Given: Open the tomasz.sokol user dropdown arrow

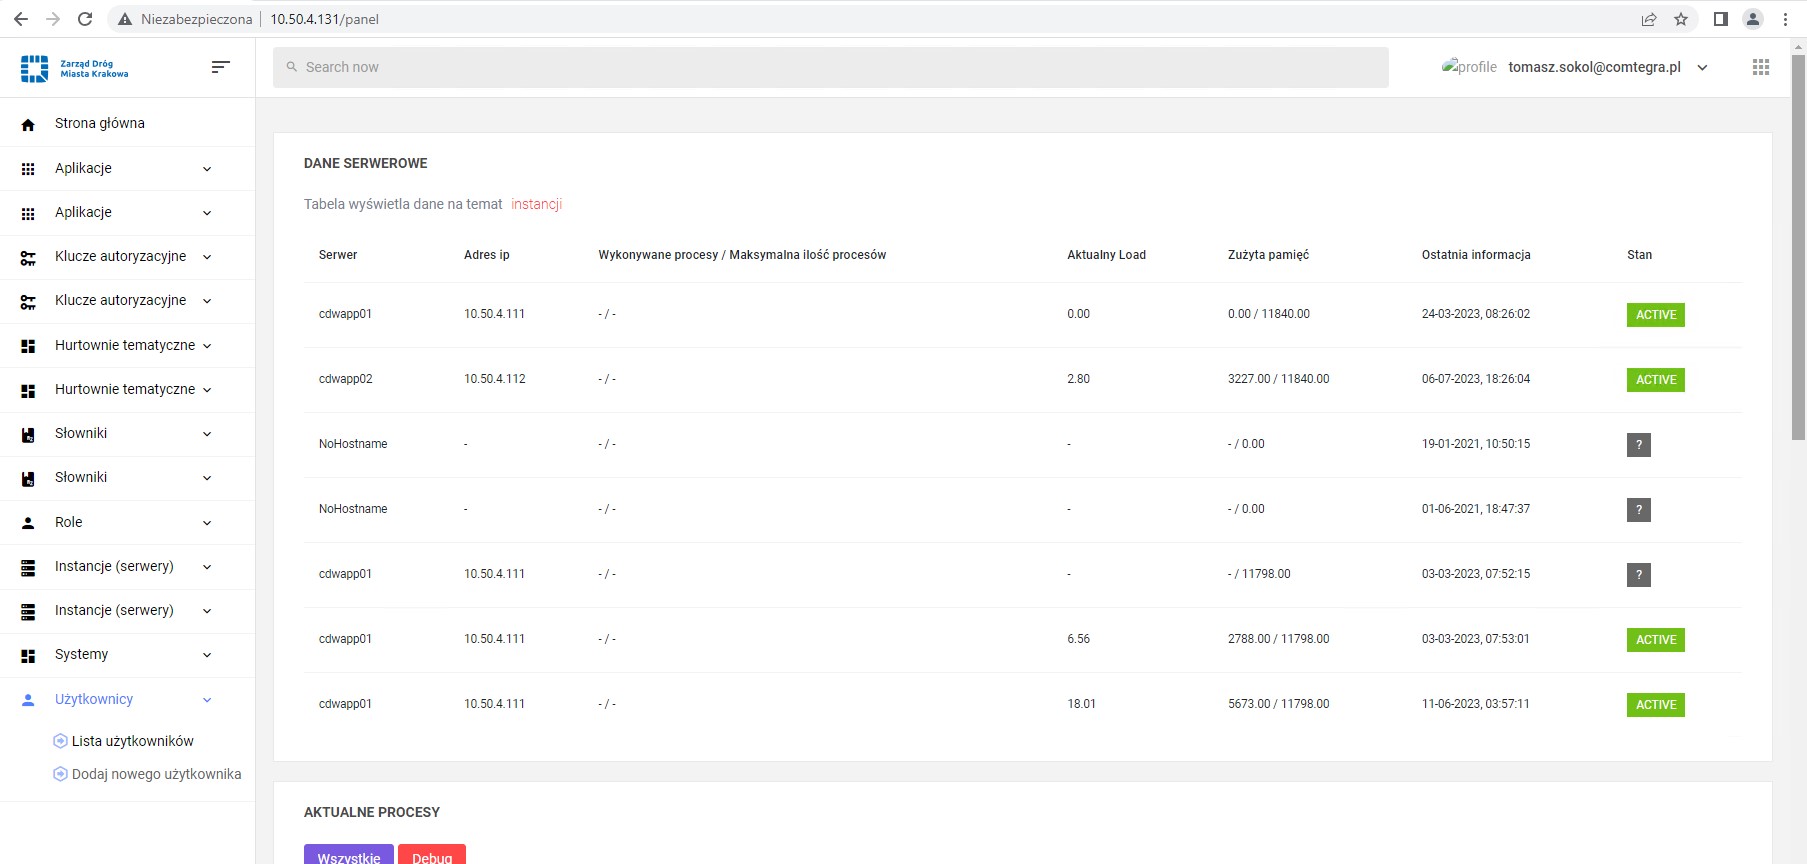Looking at the screenshot, I should 1702,68.
